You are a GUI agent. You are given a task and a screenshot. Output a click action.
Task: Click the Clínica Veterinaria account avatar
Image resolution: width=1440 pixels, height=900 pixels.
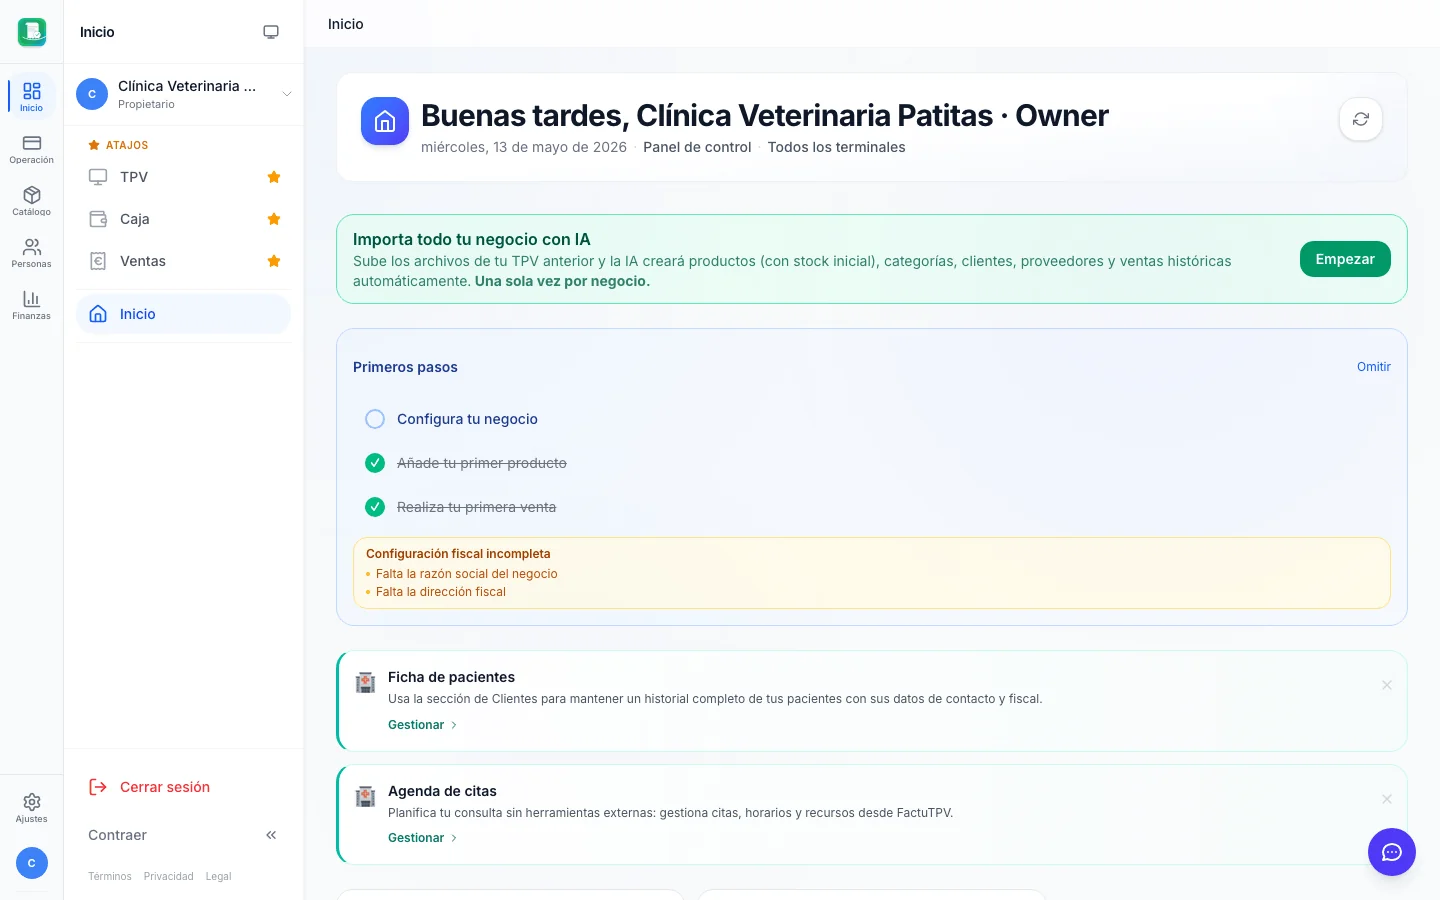92,94
